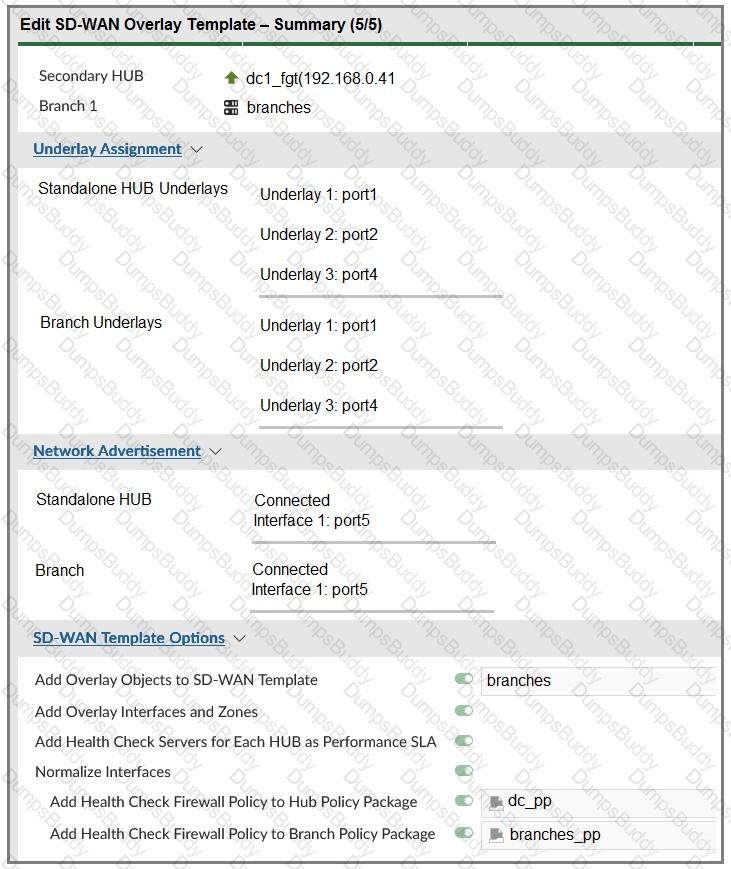
Task: Click the policy package icon beside dc_pp
Action: (x=497, y=802)
